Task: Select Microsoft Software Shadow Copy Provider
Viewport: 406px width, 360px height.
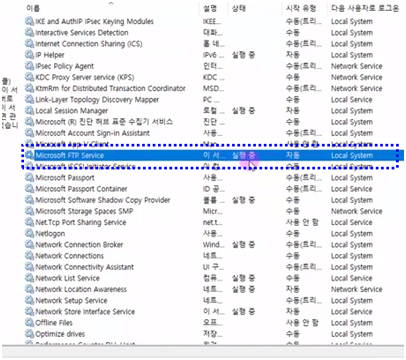Action: pyautogui.click(x=103, y=200)
